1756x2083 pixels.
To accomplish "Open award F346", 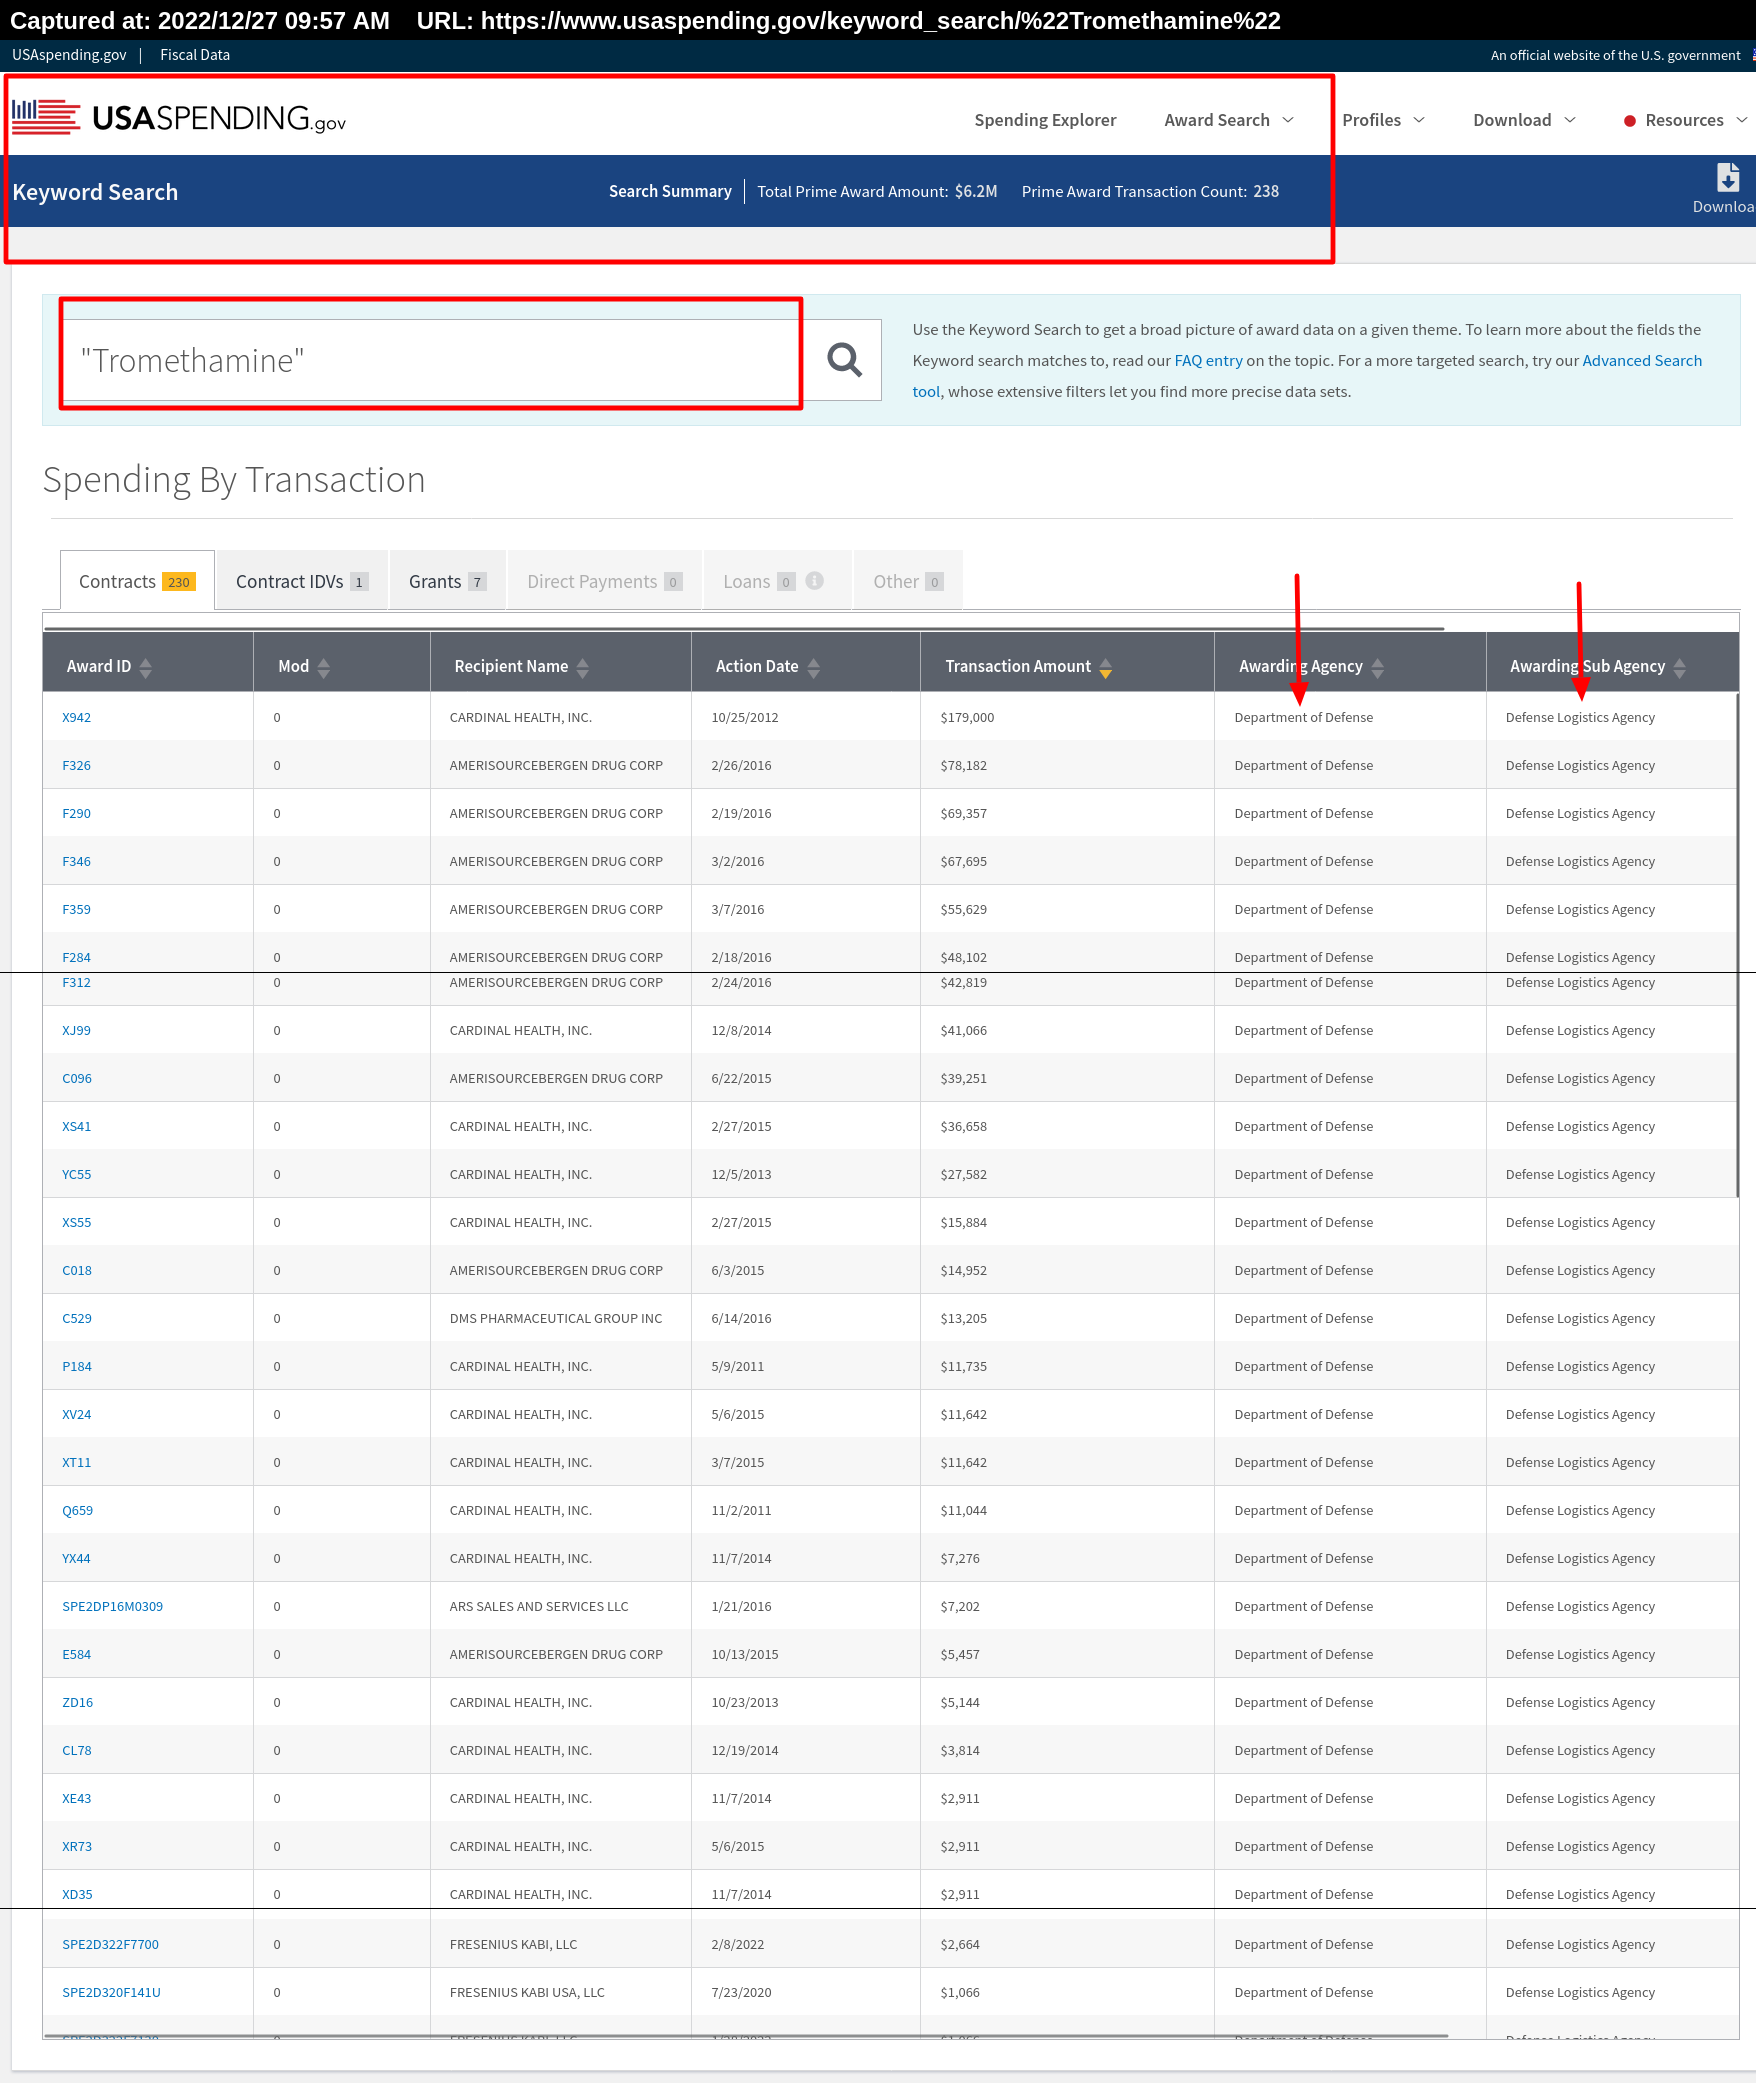I will point(76,861).
